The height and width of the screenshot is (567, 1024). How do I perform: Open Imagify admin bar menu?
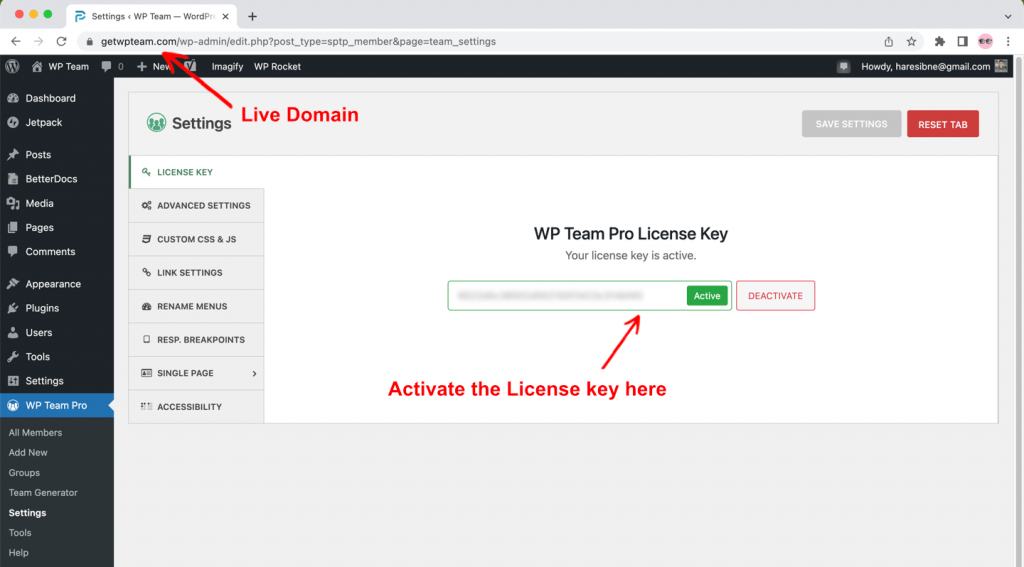227,67
